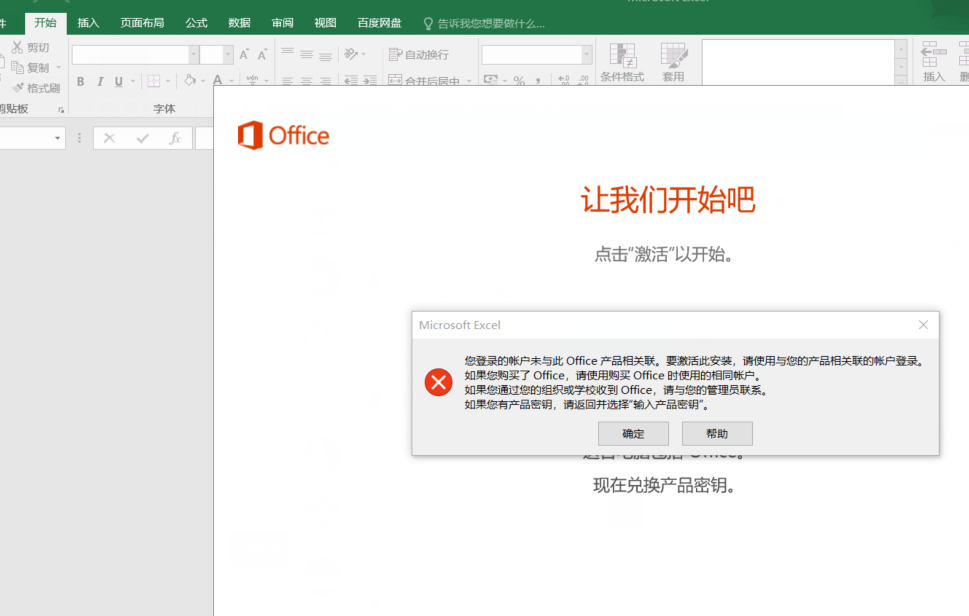Click the Tell Me lightbulb icon

428,23
